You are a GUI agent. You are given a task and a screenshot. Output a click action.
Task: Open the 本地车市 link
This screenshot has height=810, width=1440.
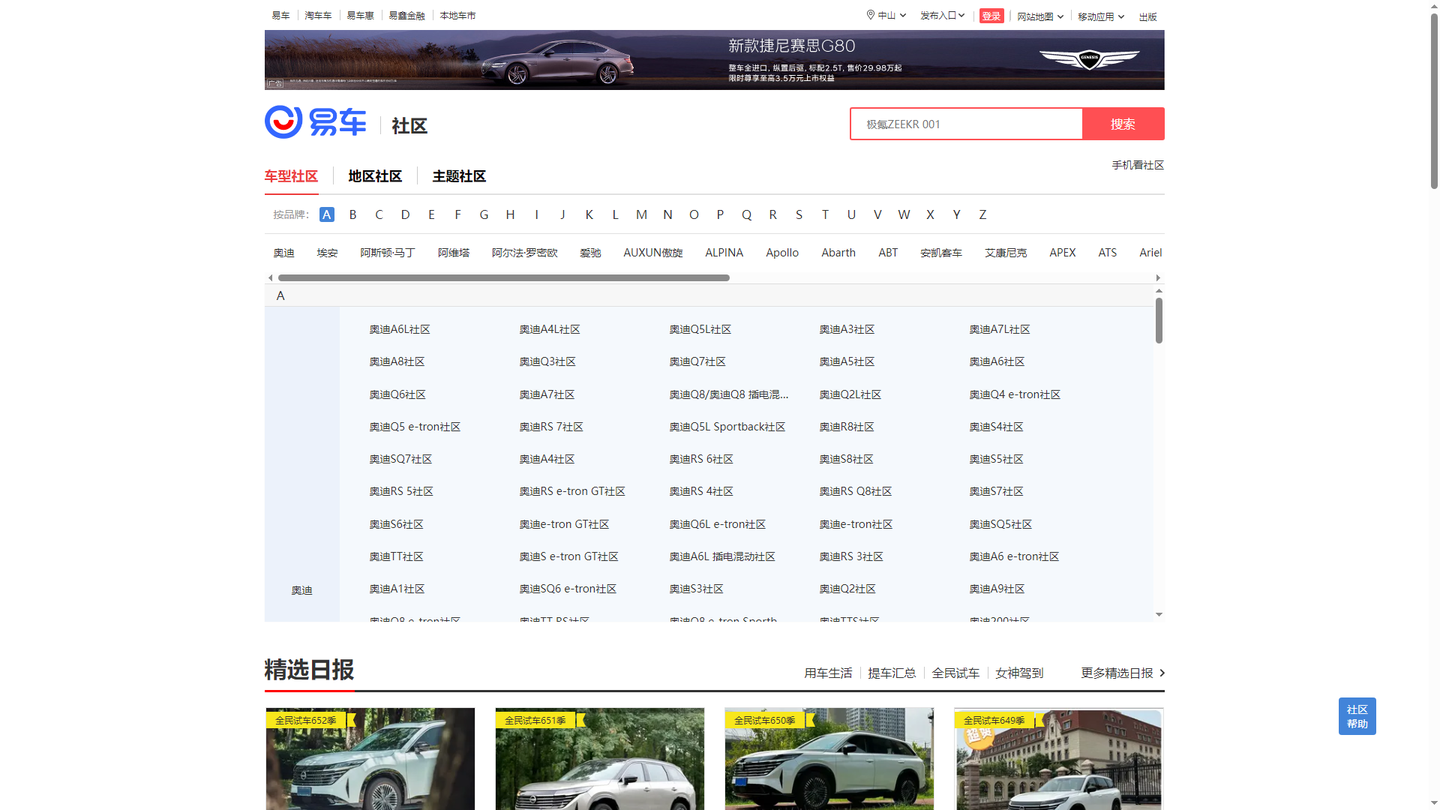pos(458,16)
